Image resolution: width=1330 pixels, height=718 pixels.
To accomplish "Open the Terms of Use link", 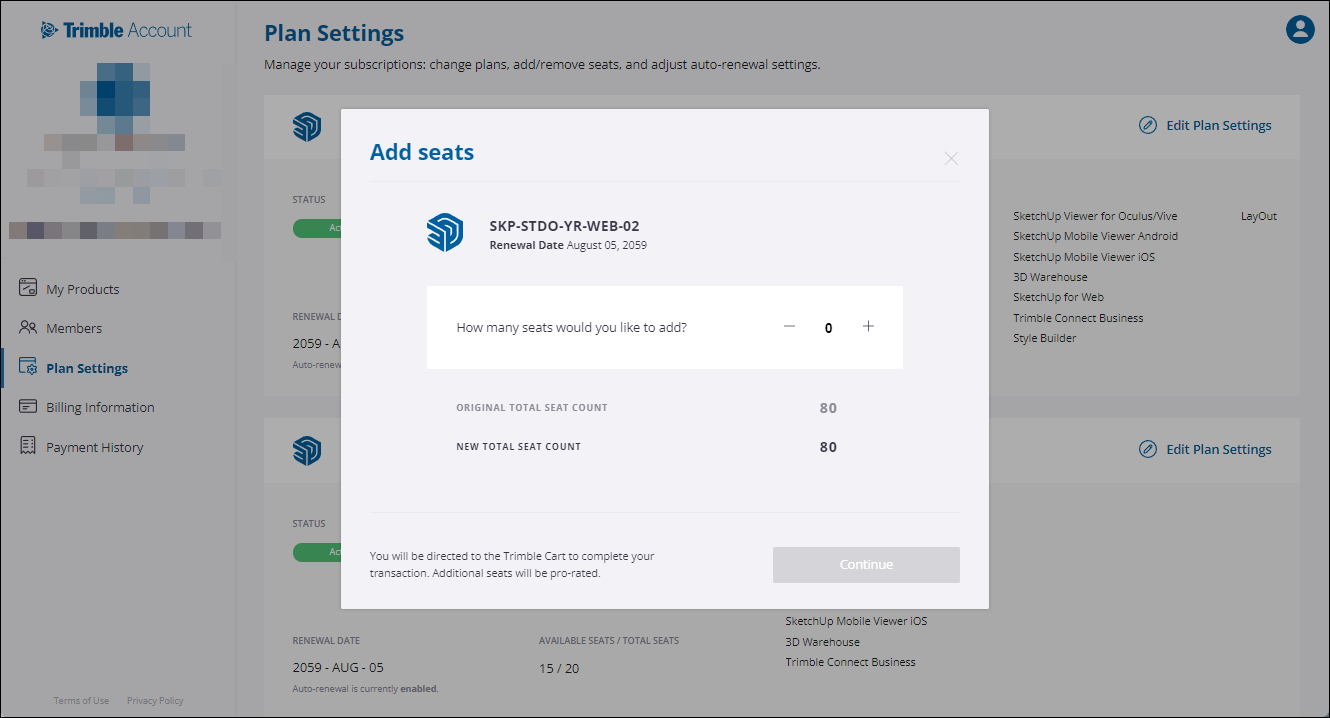I will [81, 700].
